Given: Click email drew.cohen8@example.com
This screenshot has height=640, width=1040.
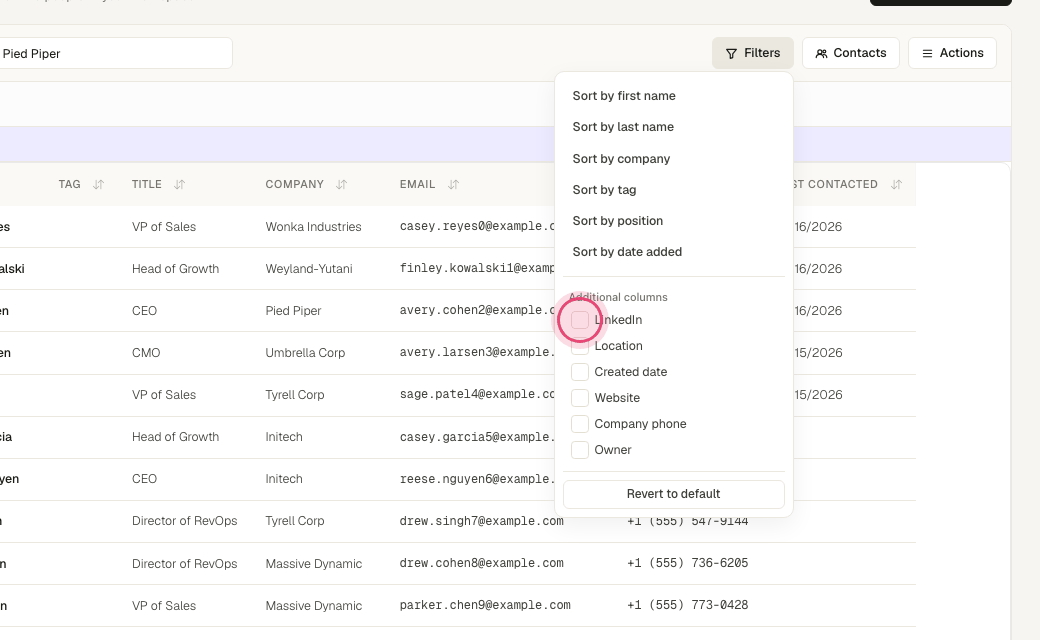Looking at the screenshot, I should coord(482,563).
